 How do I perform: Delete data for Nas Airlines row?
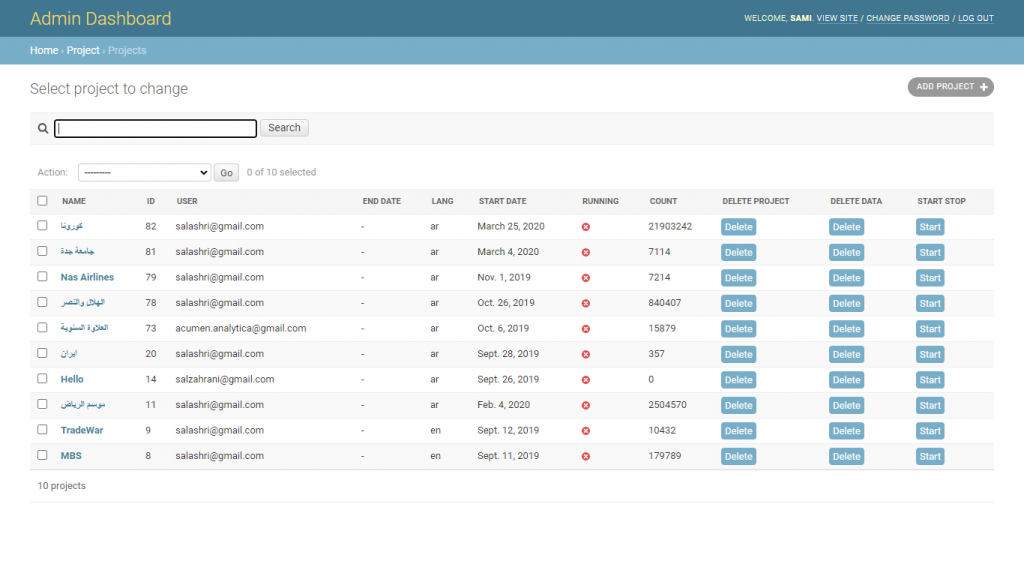pyautogui.click(x=846, y=278)
